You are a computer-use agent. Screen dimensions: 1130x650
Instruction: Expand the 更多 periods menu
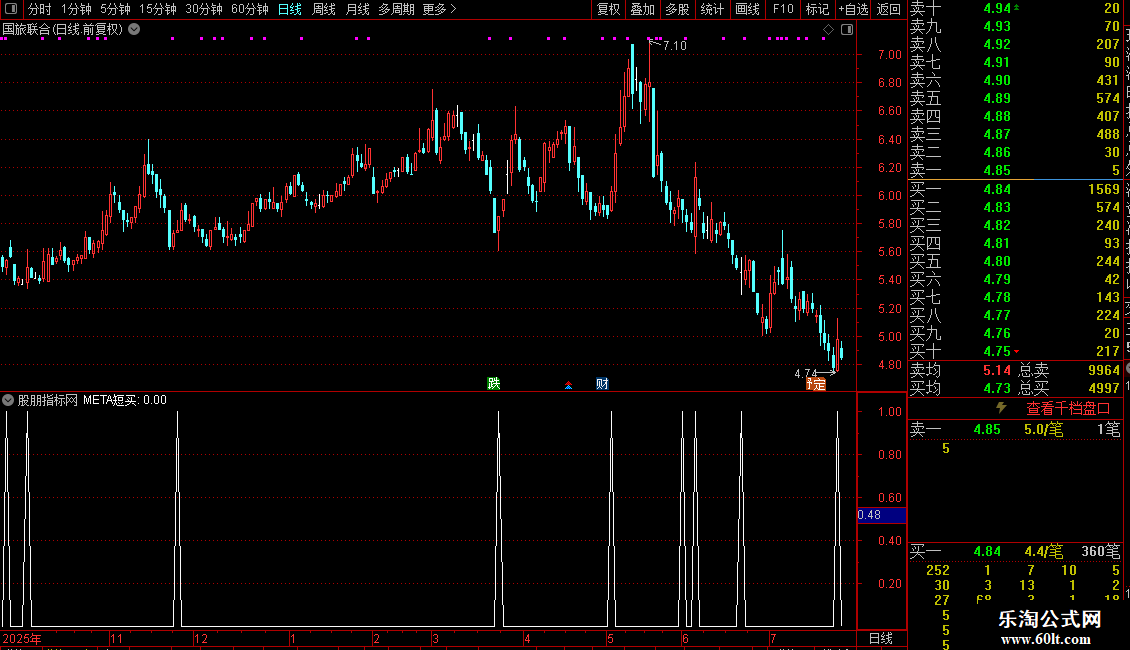click(439, 9)
